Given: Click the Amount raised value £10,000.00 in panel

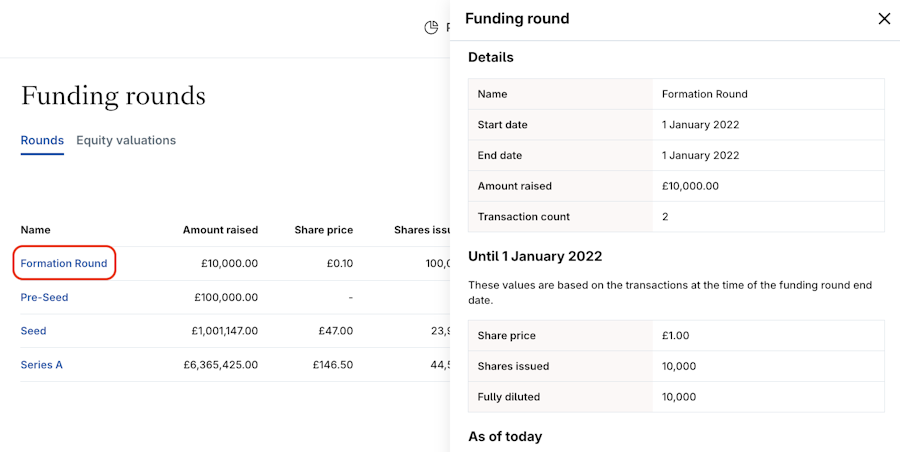Looking at the screenshot, I should [690, 186].
